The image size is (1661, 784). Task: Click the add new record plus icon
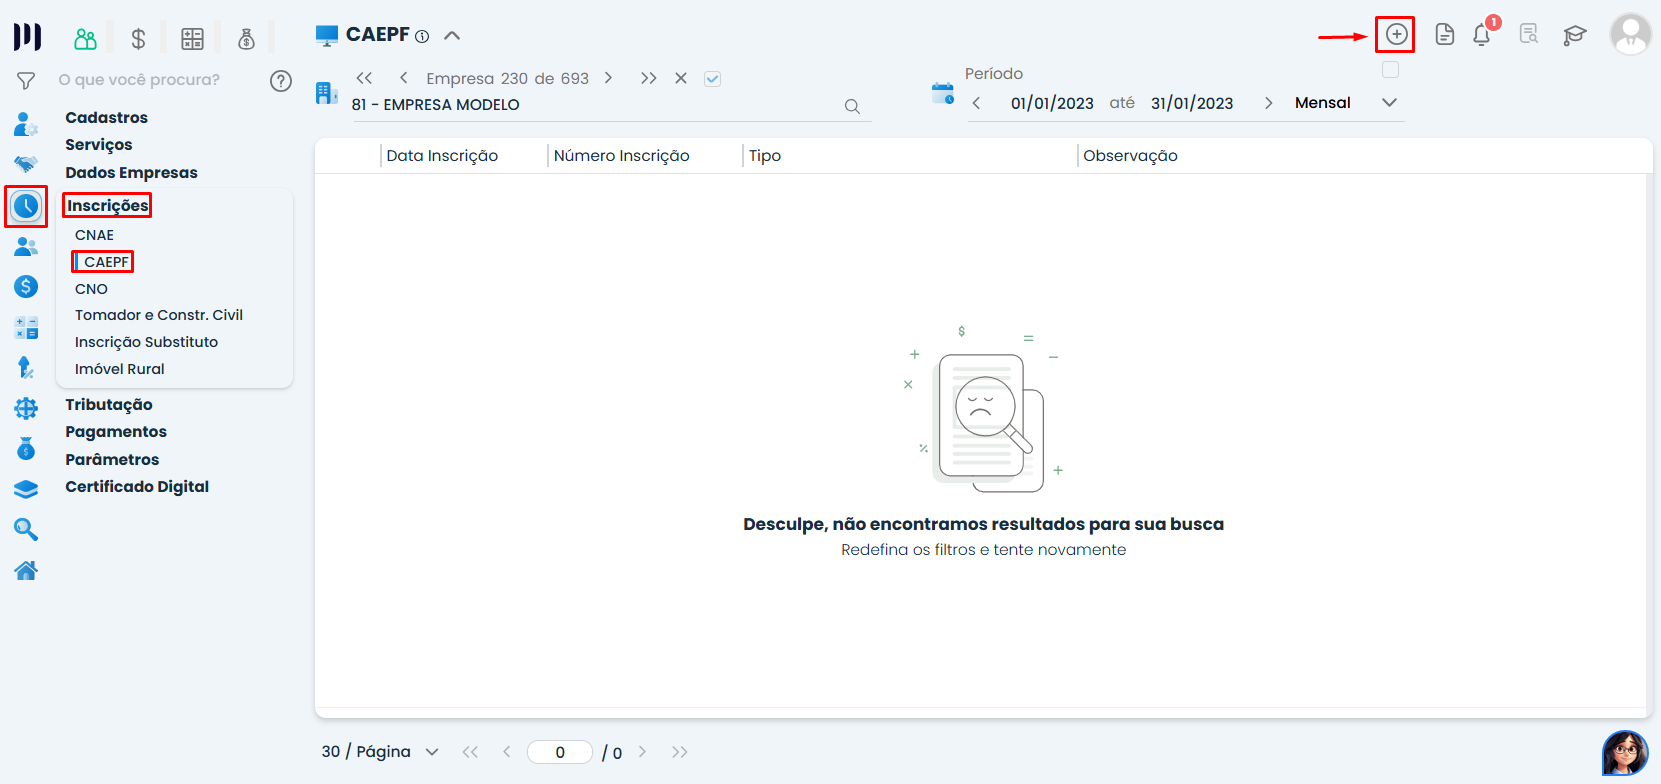pyautogui.click(x=1396, y=35)
